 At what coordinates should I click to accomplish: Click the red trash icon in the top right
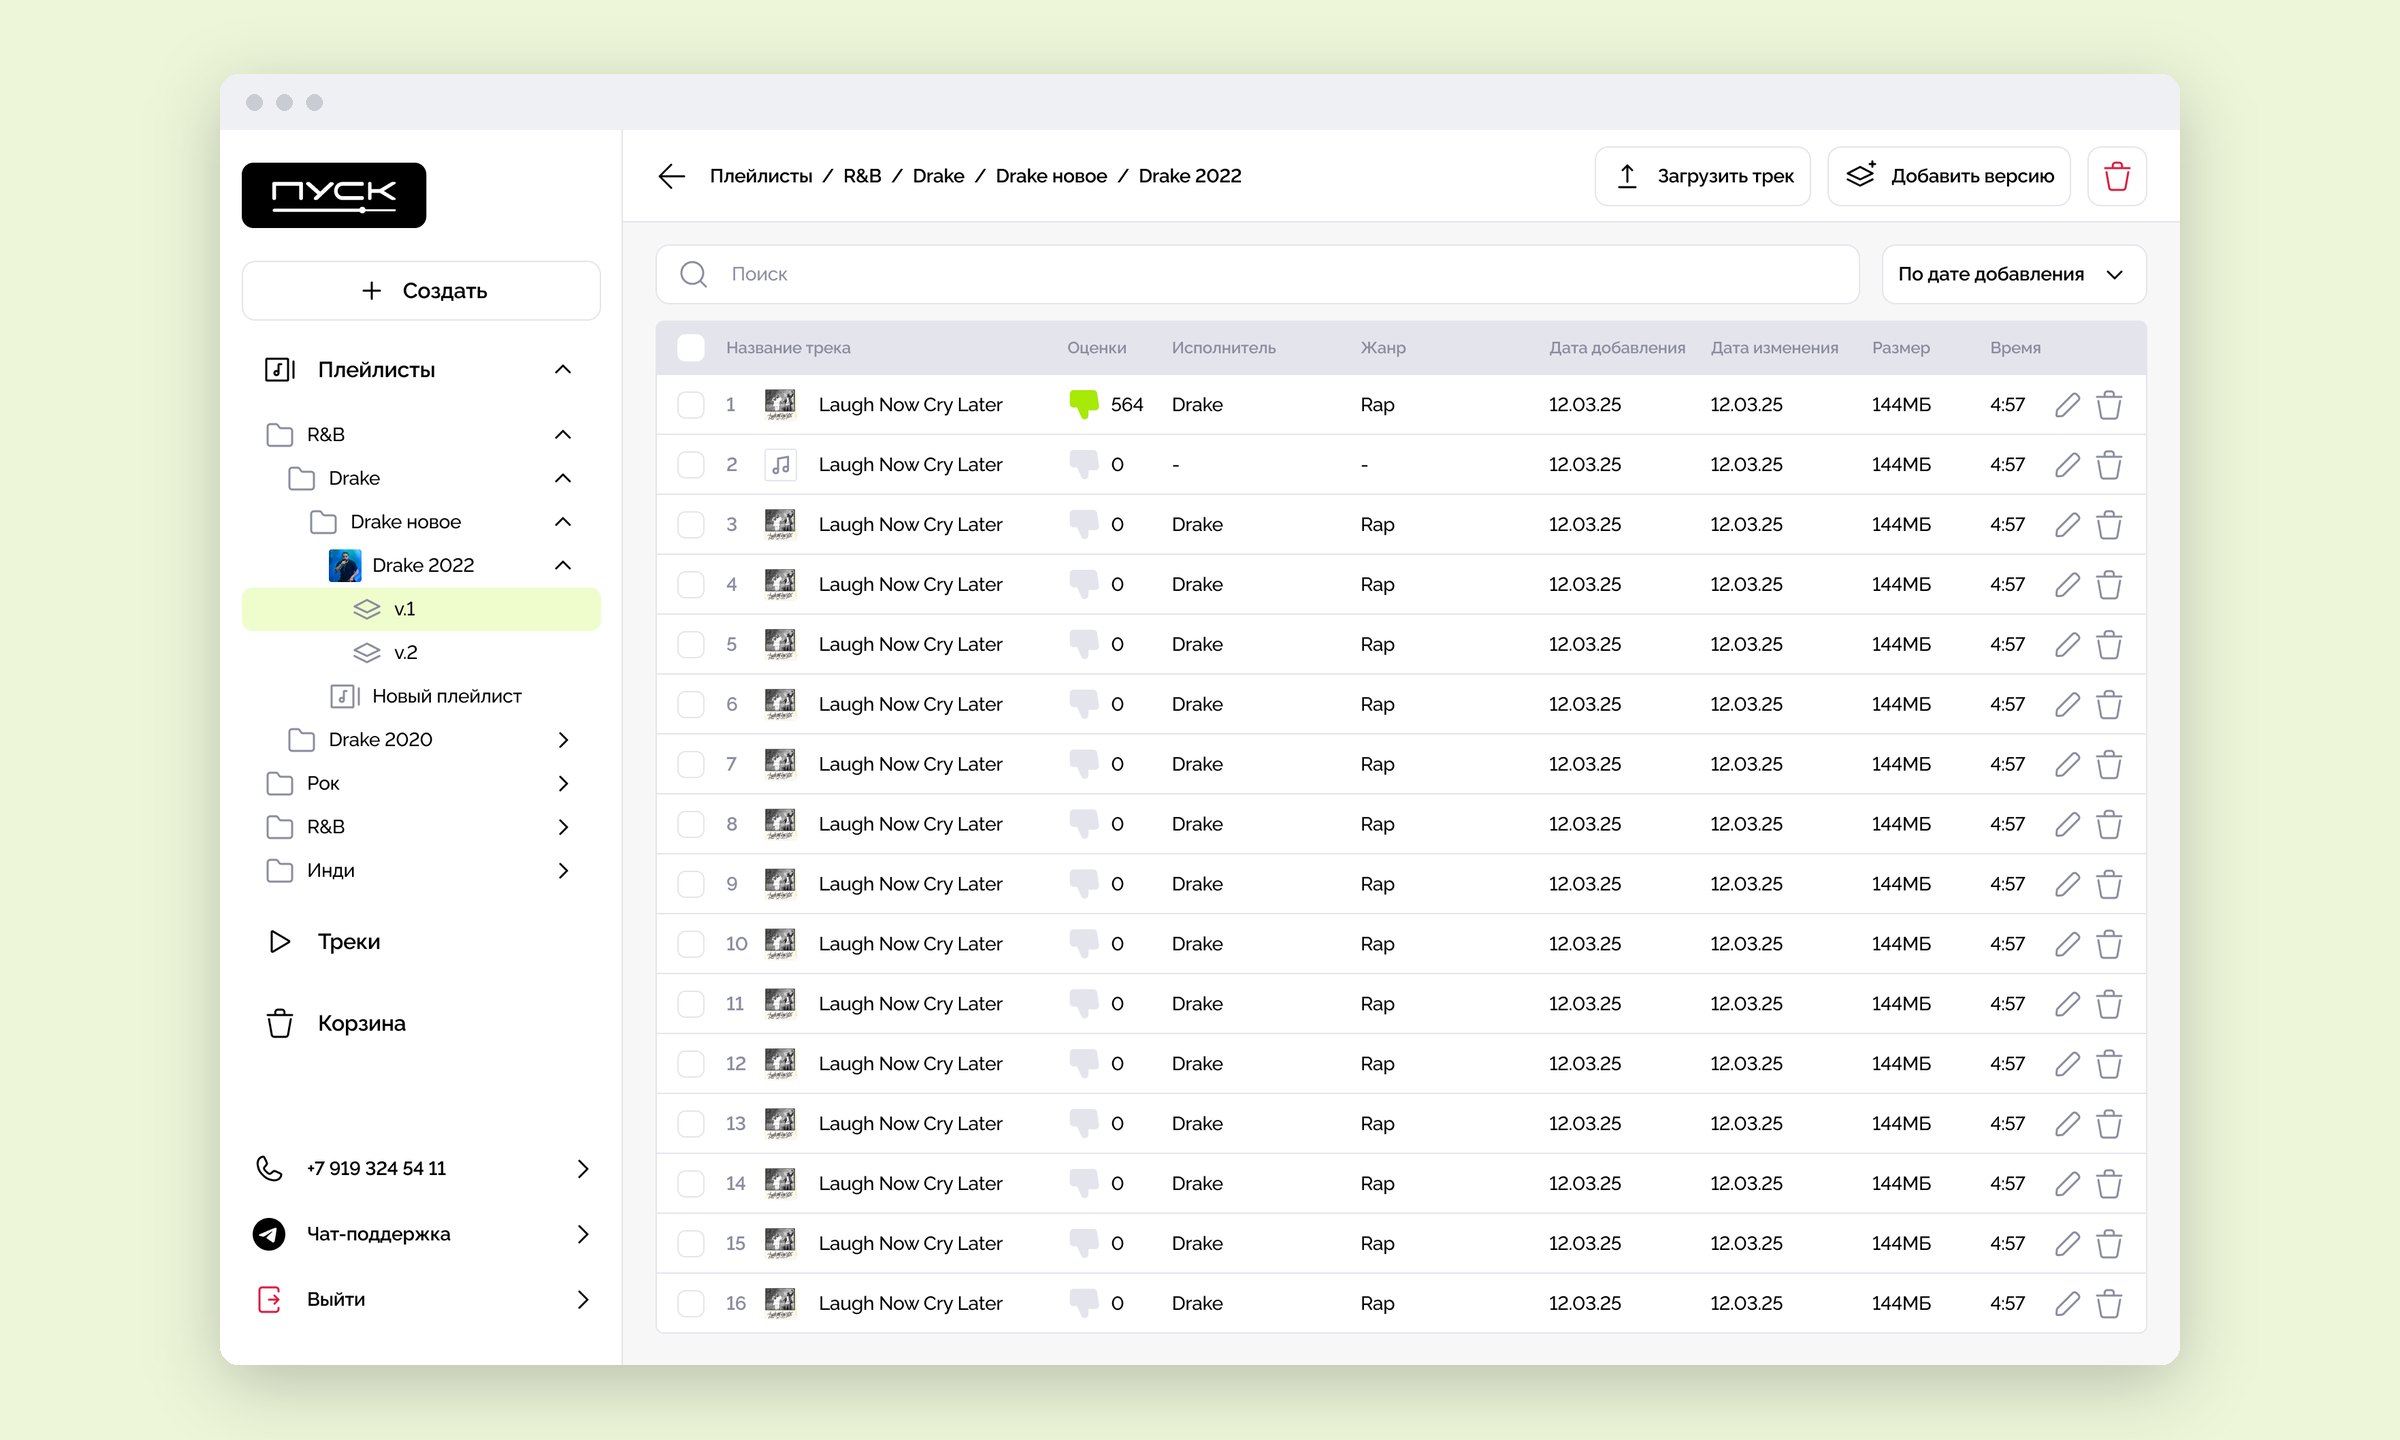pyautogui.click(x=2117, y=177)
